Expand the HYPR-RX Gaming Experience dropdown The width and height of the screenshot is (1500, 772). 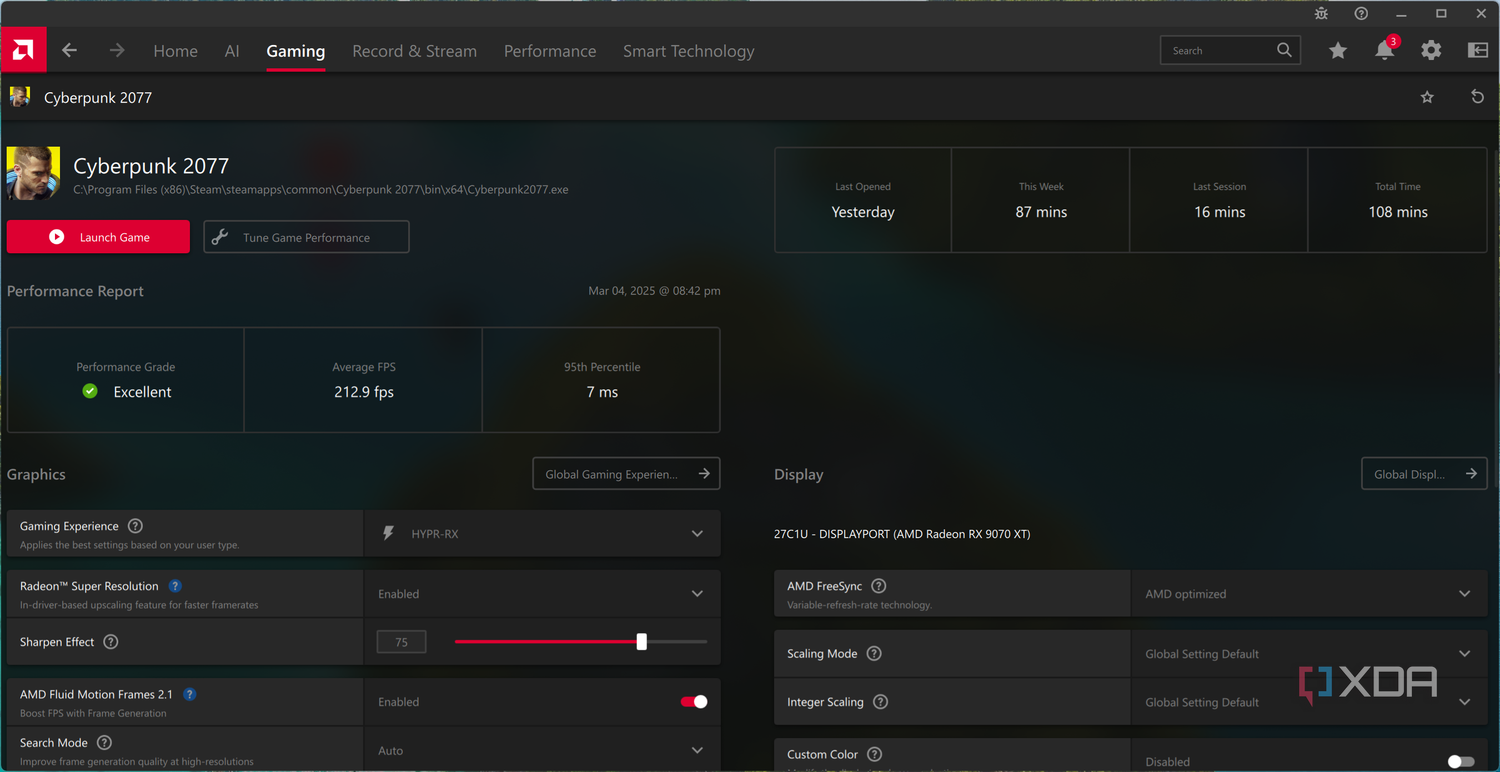coord(542,534)
